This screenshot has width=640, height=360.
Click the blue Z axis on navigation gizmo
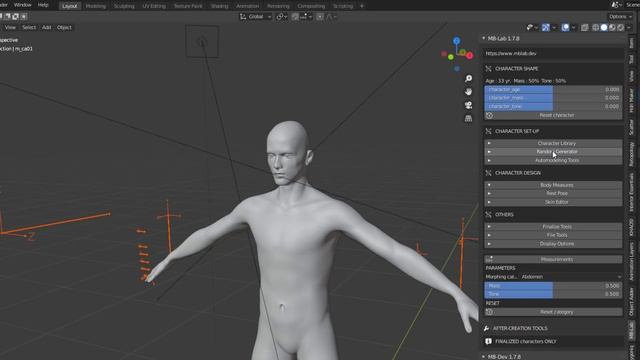coord(457,41)
